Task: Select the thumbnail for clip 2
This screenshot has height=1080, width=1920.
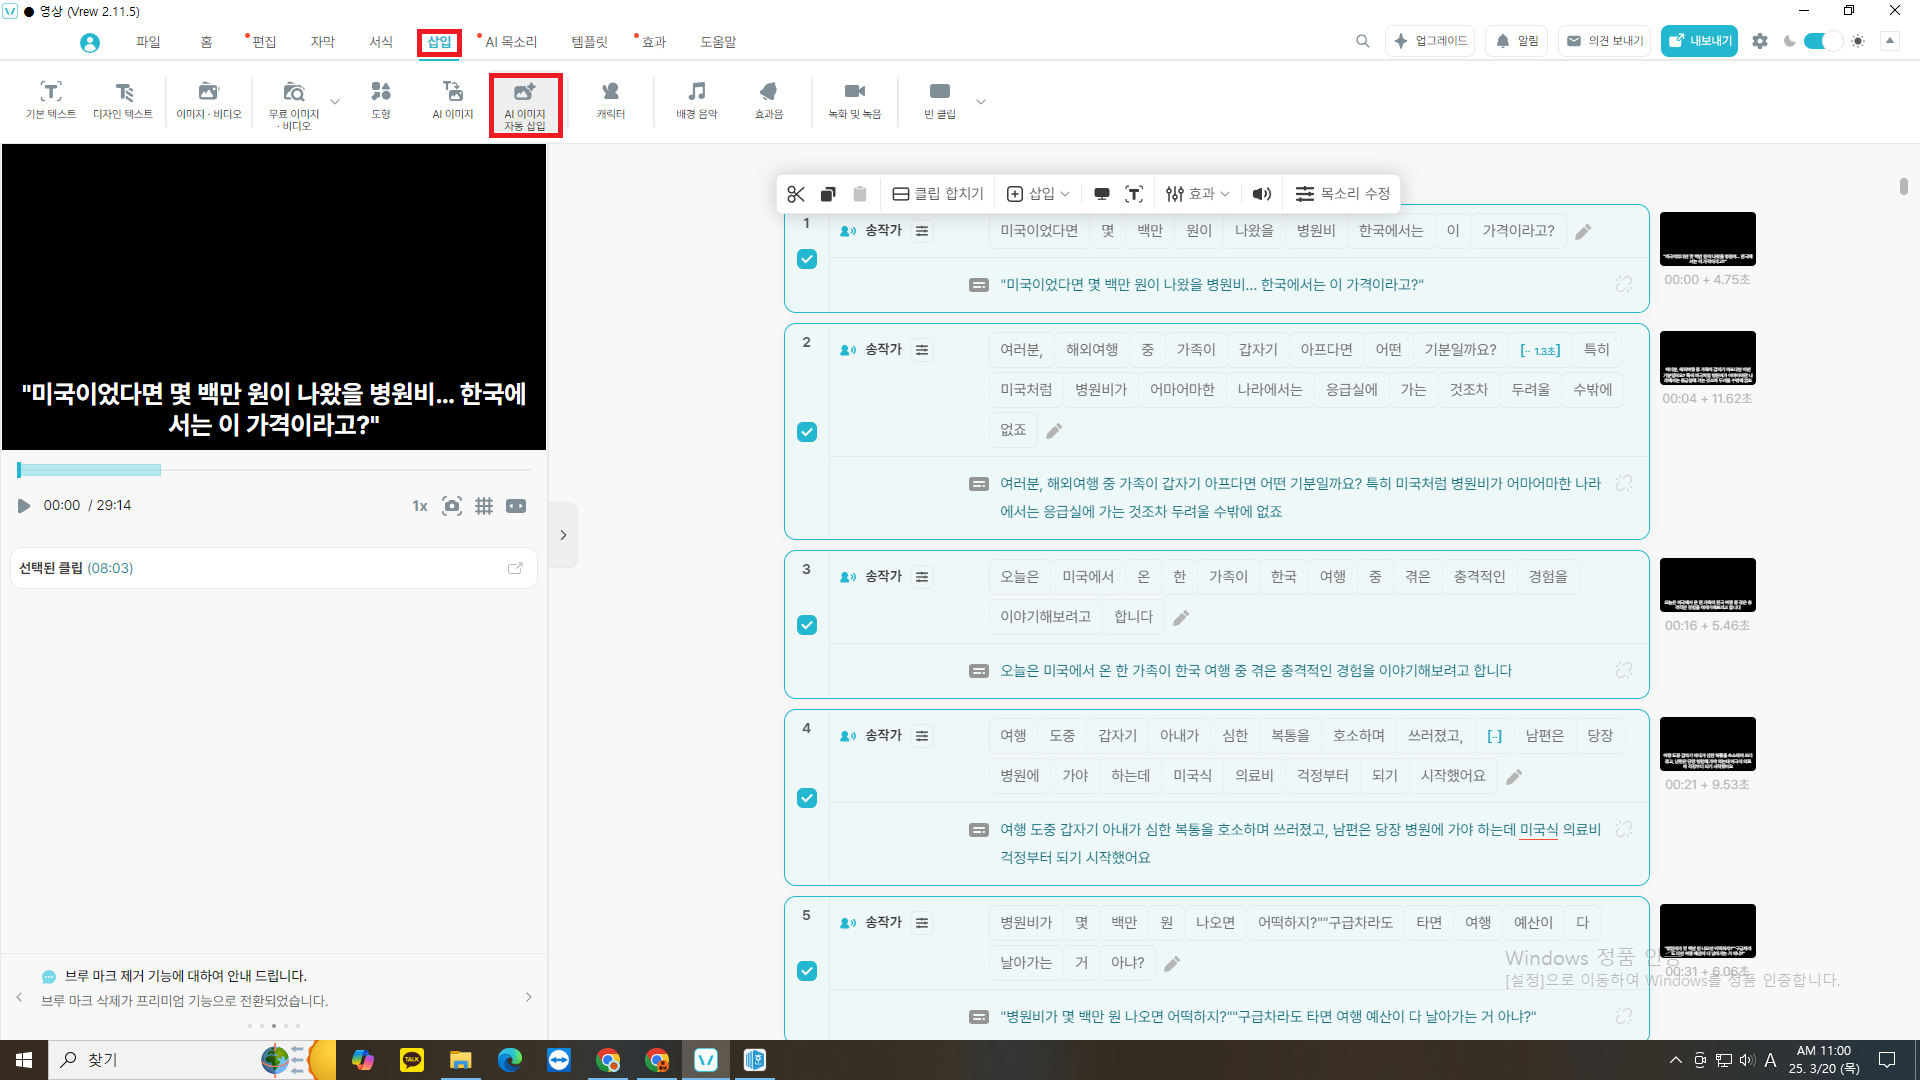Action: (x=1707, y=358)
